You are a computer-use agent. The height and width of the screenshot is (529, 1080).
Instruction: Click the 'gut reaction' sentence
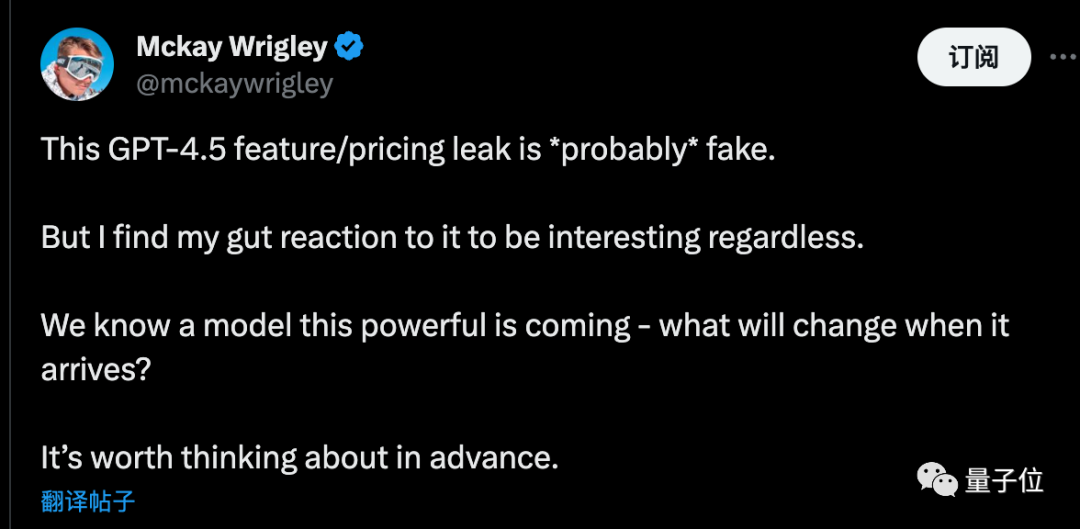click(x=452, y=238)
